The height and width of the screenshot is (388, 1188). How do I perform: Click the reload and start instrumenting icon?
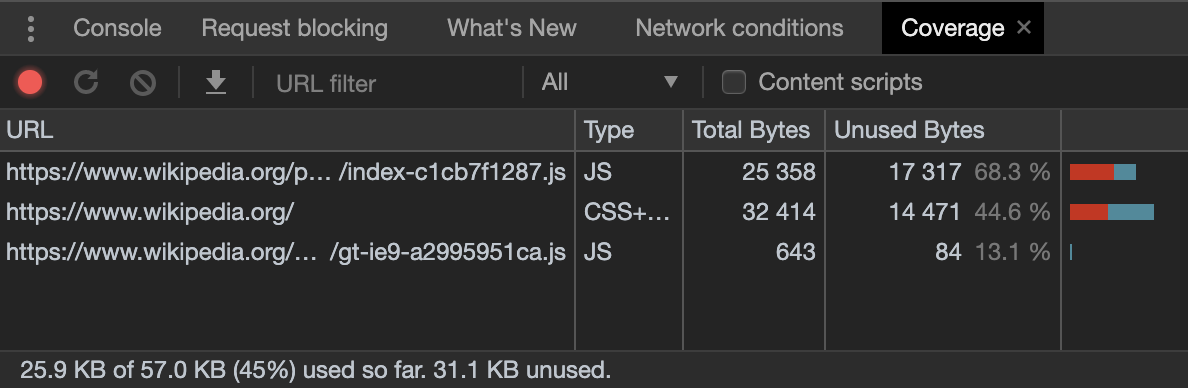point(86,82)
